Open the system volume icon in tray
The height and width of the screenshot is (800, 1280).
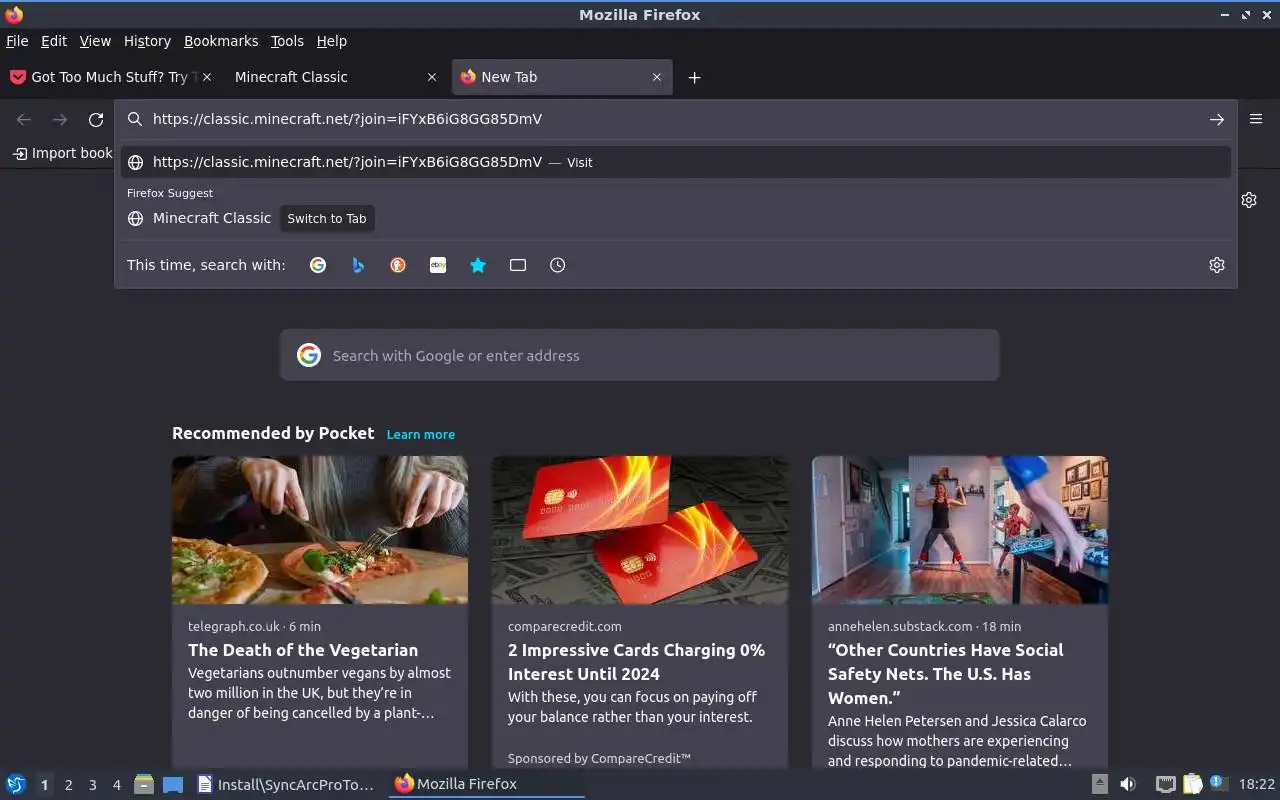point(1128,784)
